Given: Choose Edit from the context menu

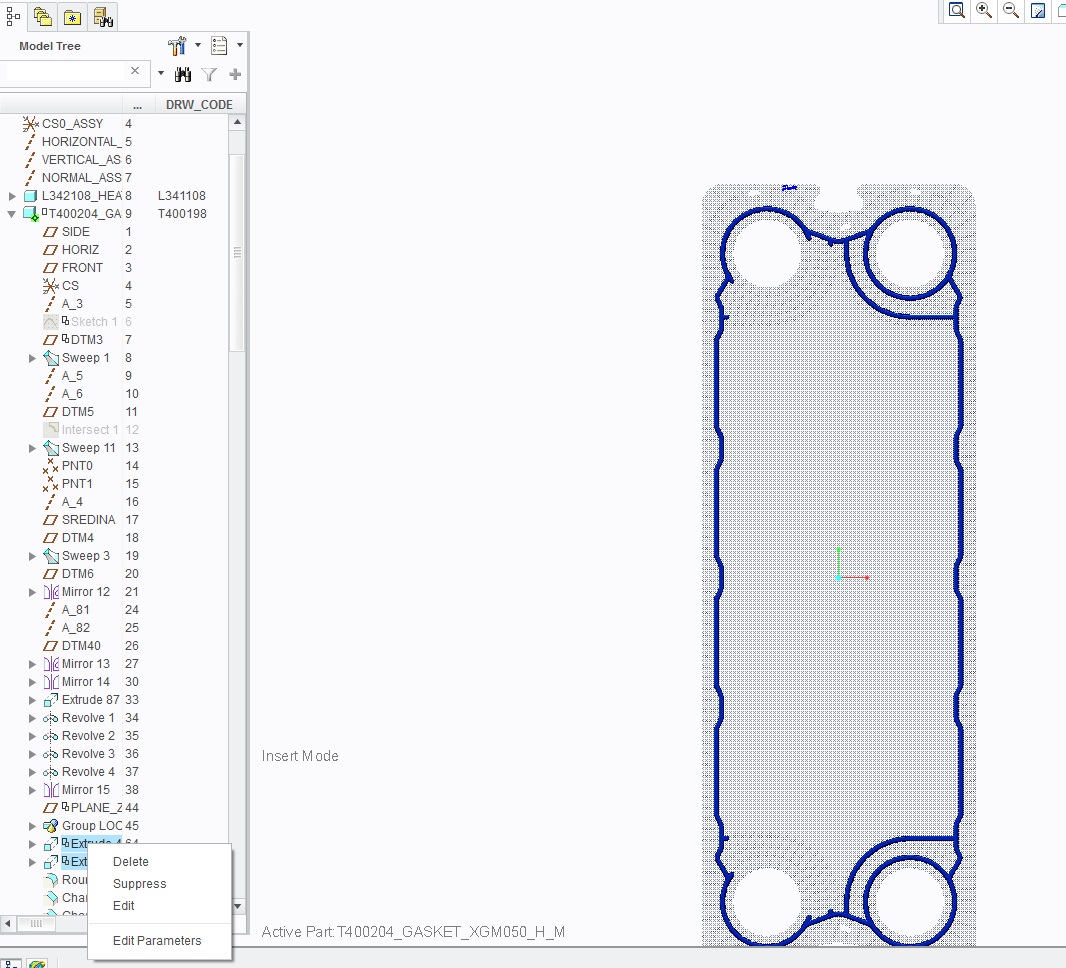Looking at the screenshot, I should (x=124, y=905).
